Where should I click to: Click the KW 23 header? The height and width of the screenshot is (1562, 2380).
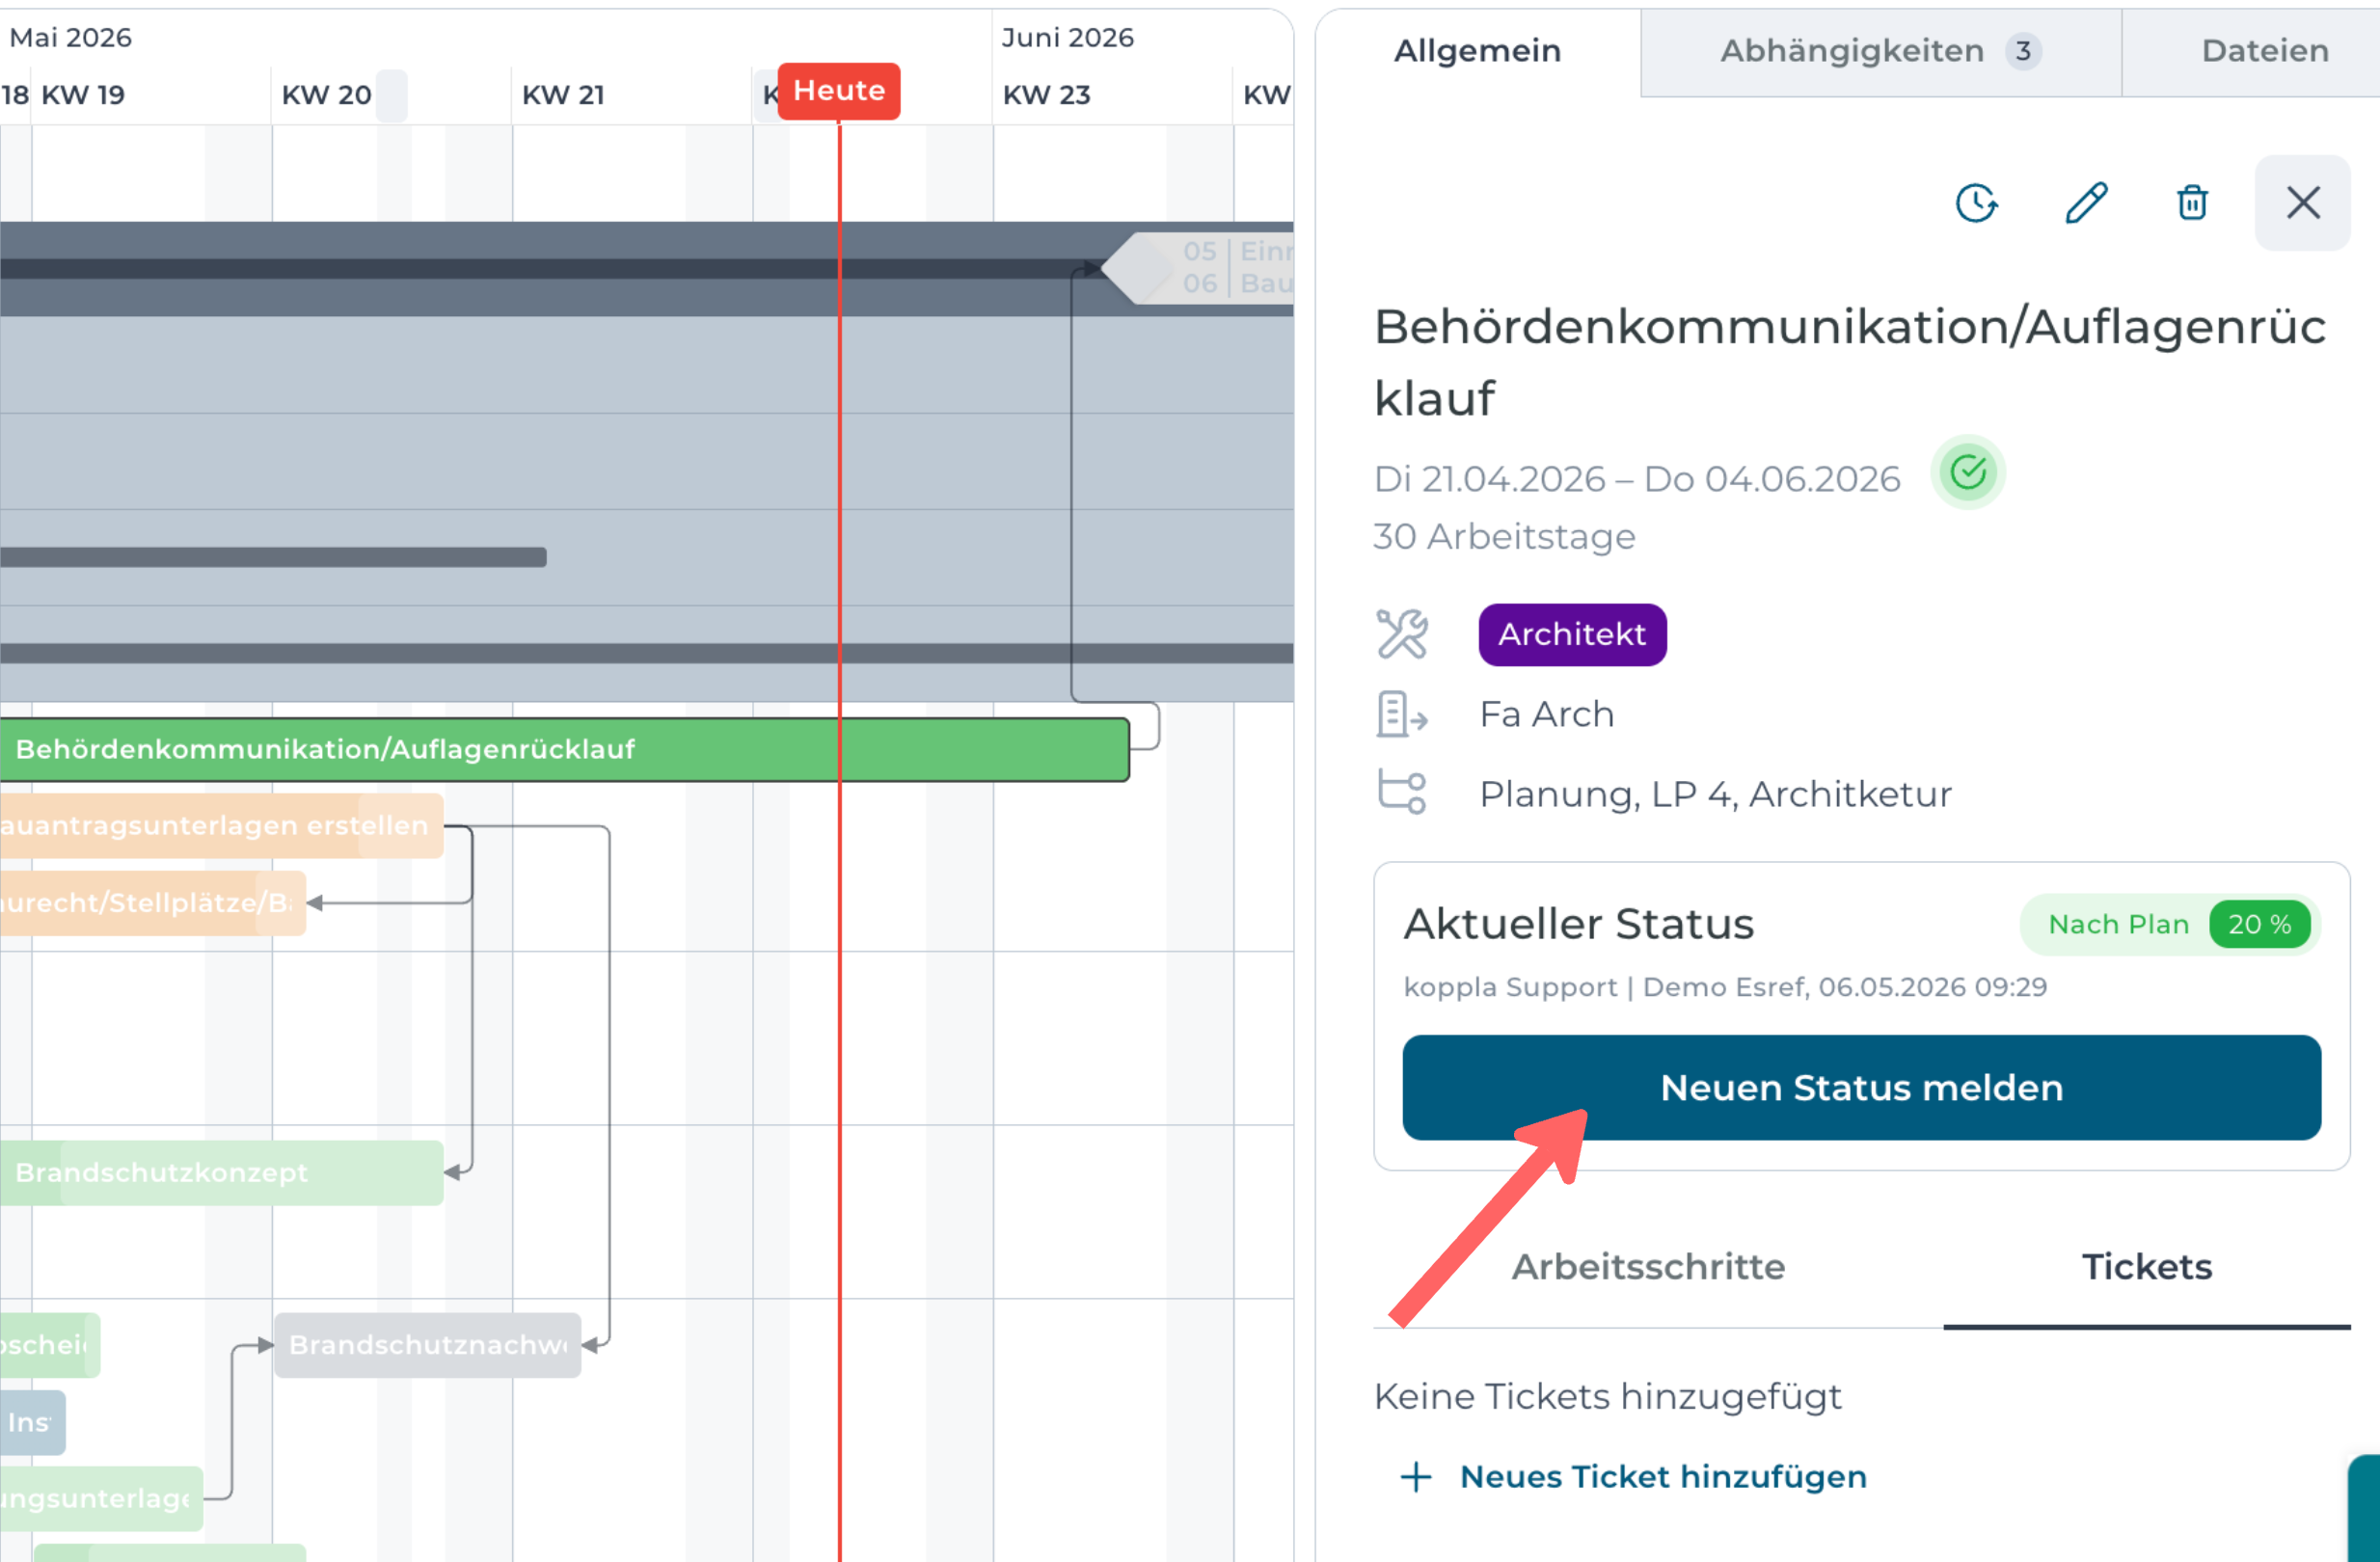coord(1046,95)
